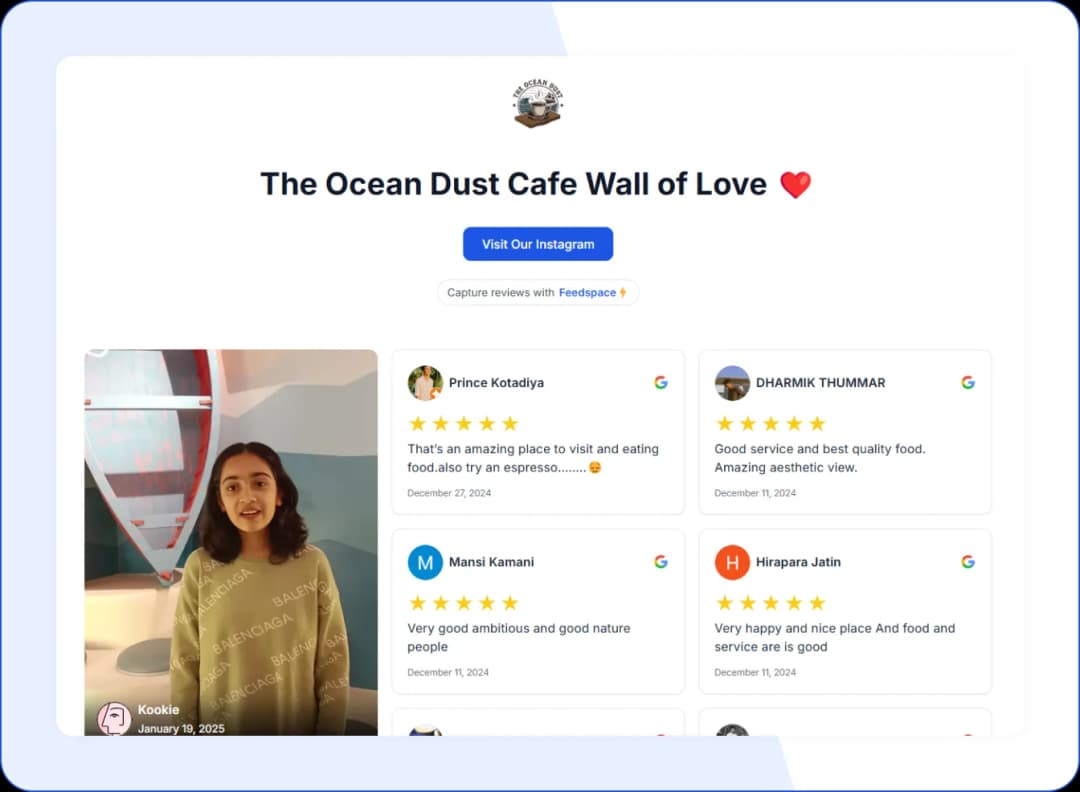Click Hirapara Jatin's five-star rating
1080x792 pixels.
coord(770,602)
